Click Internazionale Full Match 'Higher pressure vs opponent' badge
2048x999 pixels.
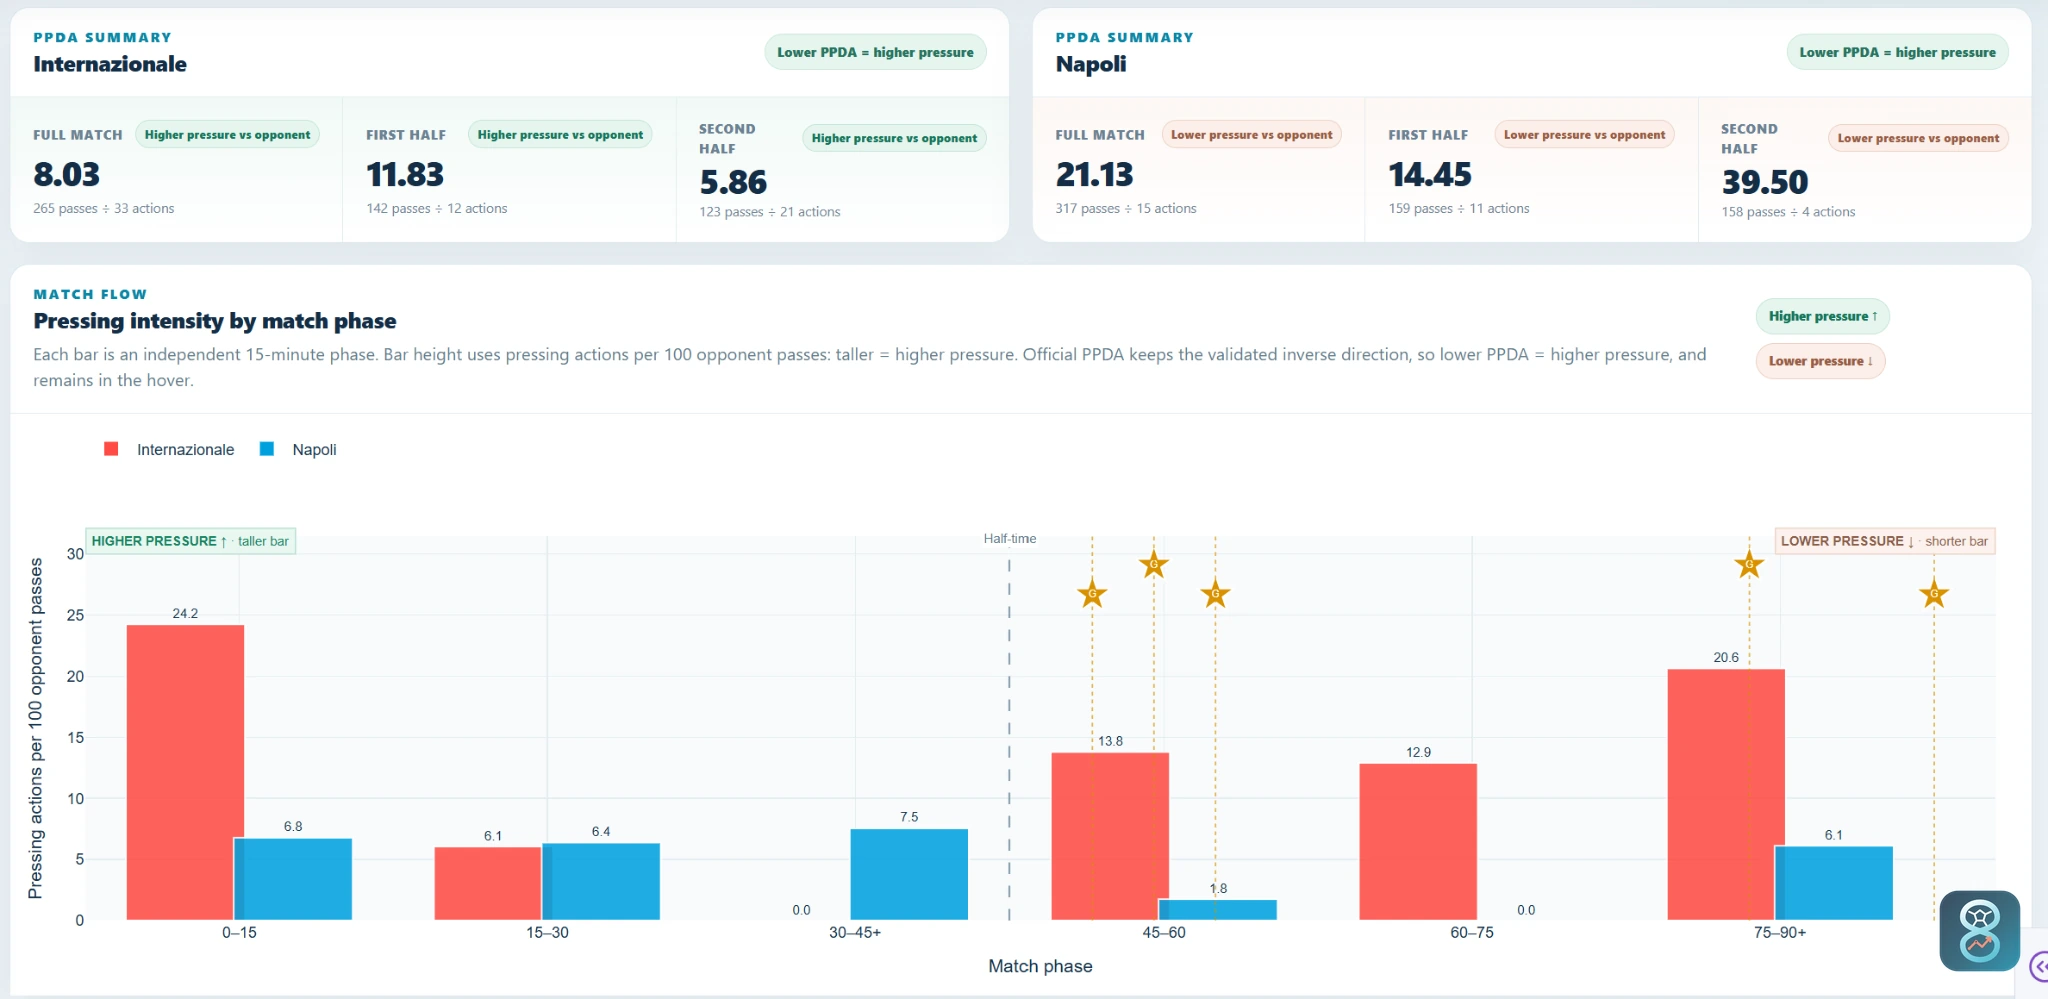click(227, 135)
